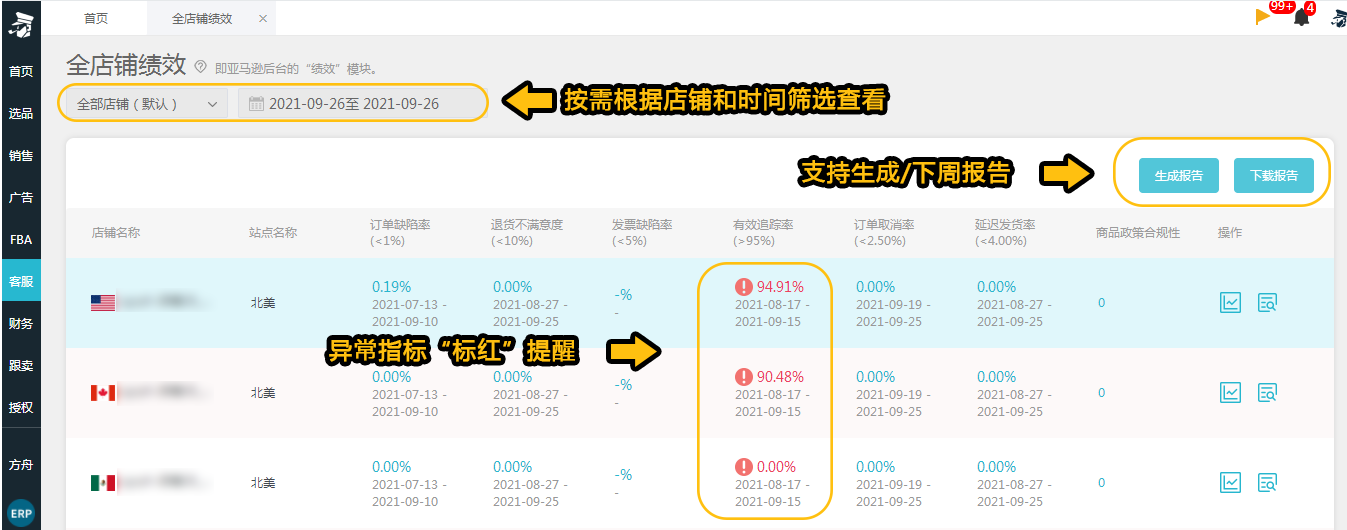Open the 销售 sidebar menu item
This screenshot has height=530, width=1347.
coord(21,155)
